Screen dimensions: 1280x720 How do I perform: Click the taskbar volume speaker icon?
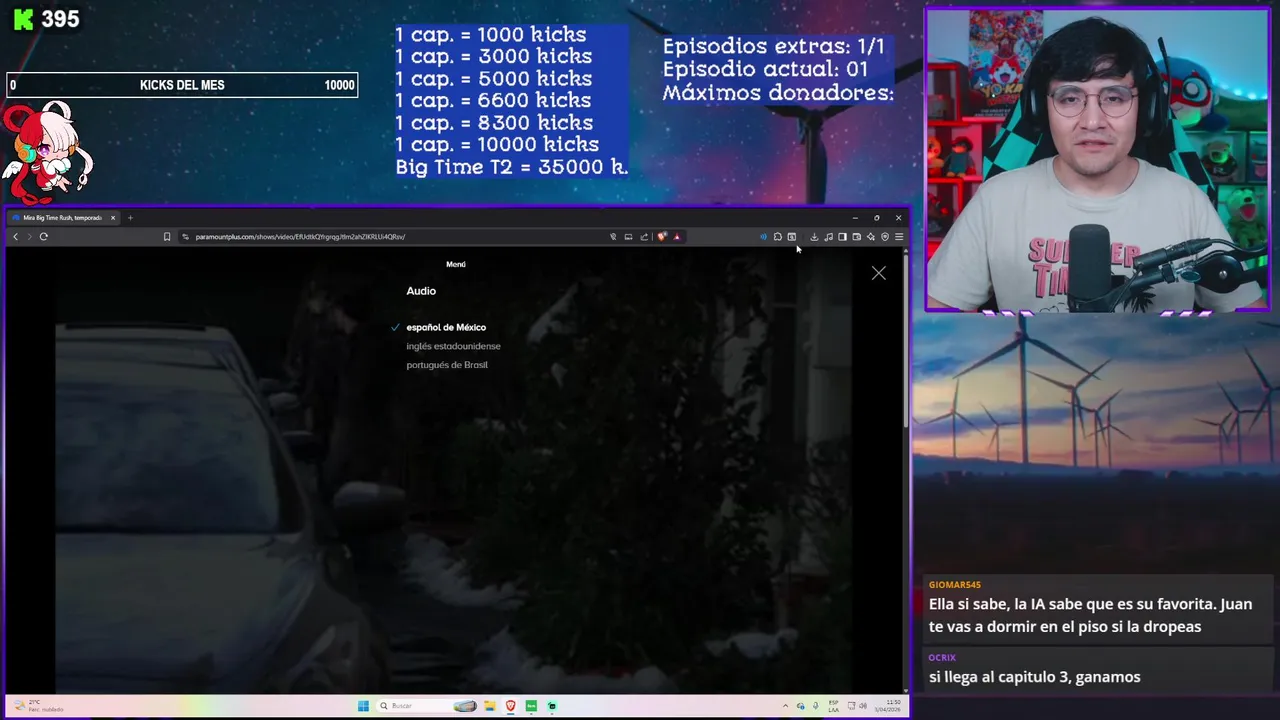(863, 706)
